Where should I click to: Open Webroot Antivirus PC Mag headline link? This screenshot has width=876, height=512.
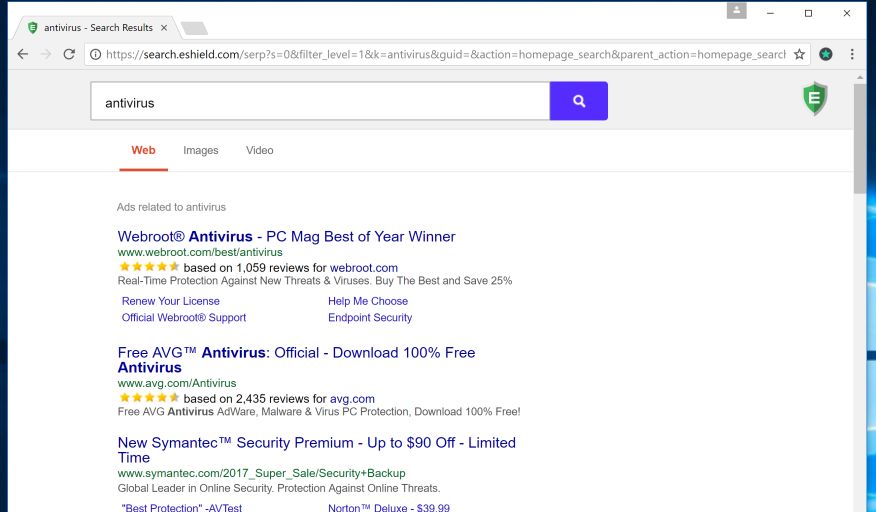(x=286, y=236)
